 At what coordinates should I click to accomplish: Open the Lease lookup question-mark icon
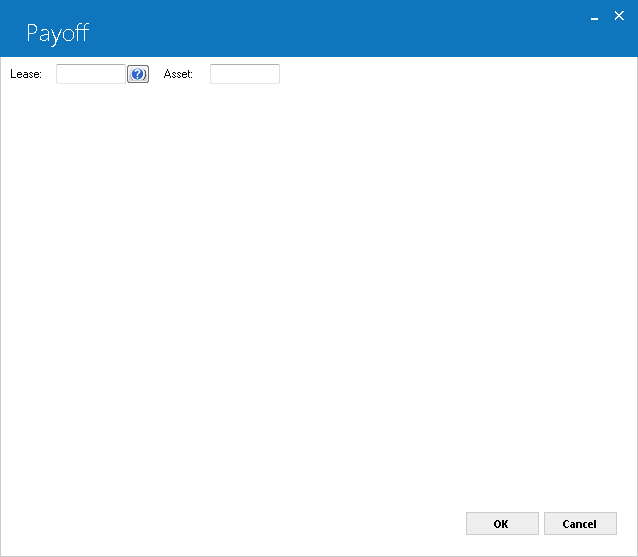tap(138, 74)
